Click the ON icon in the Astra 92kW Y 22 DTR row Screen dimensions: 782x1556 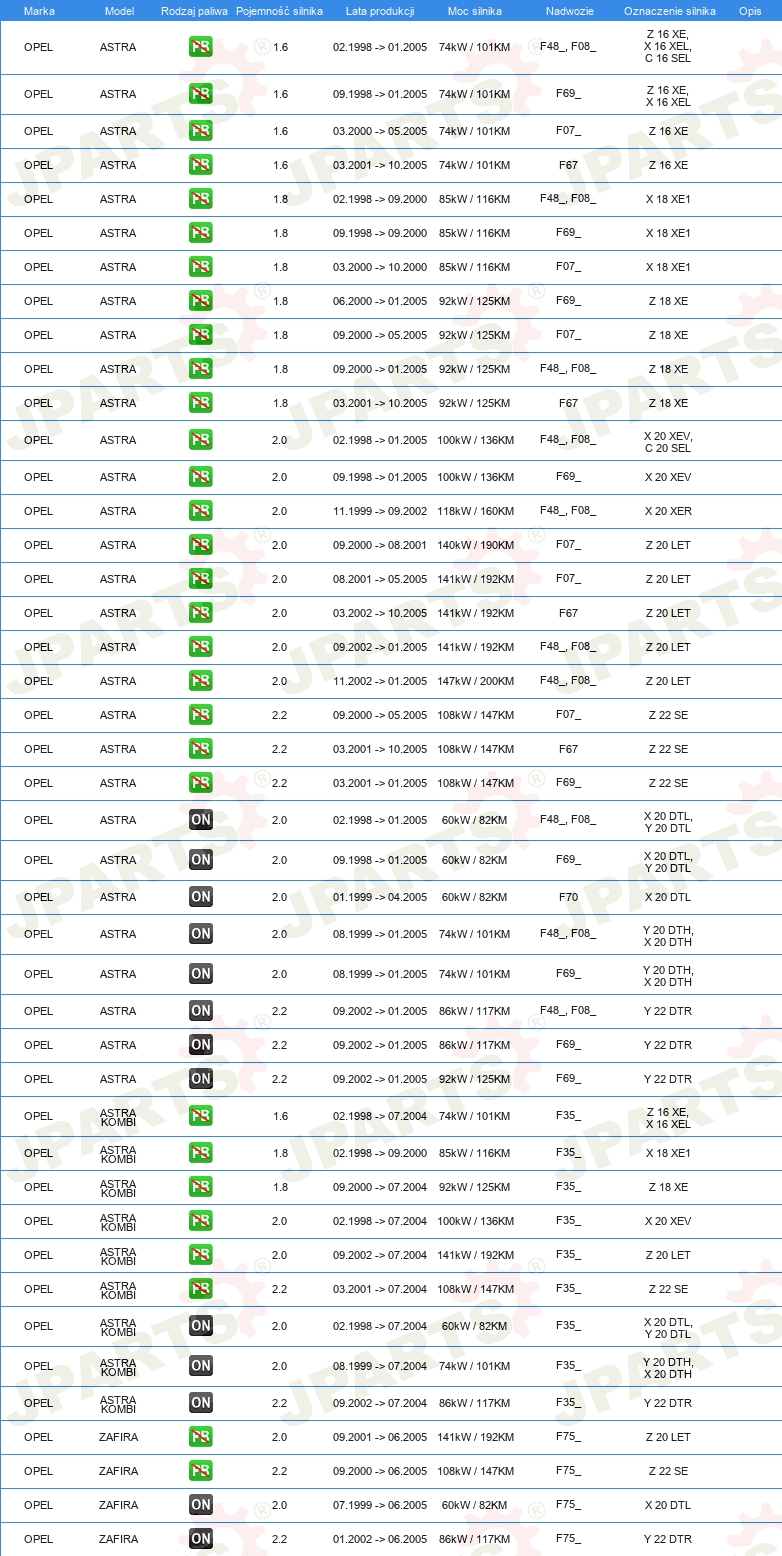[201, 1079]
